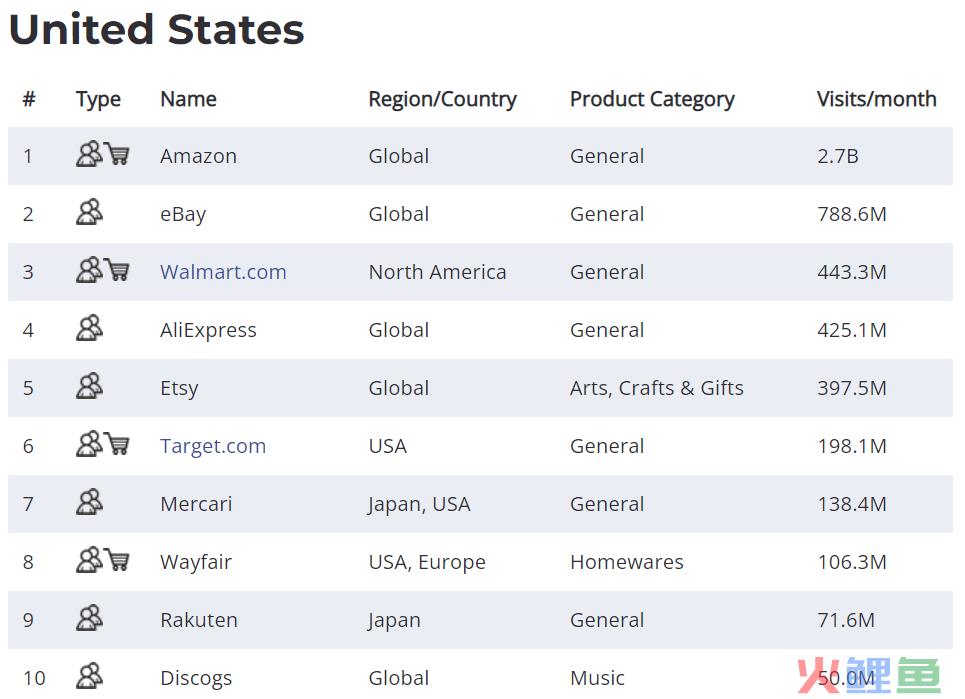This screenshot has height=699, width=965.
Task: Click the people icon in Rakuten row
Action: [89, 618]
